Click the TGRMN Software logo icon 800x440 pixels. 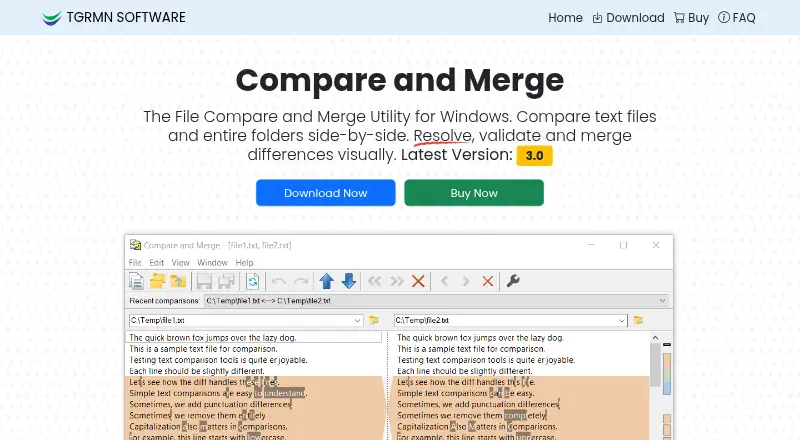52,18
